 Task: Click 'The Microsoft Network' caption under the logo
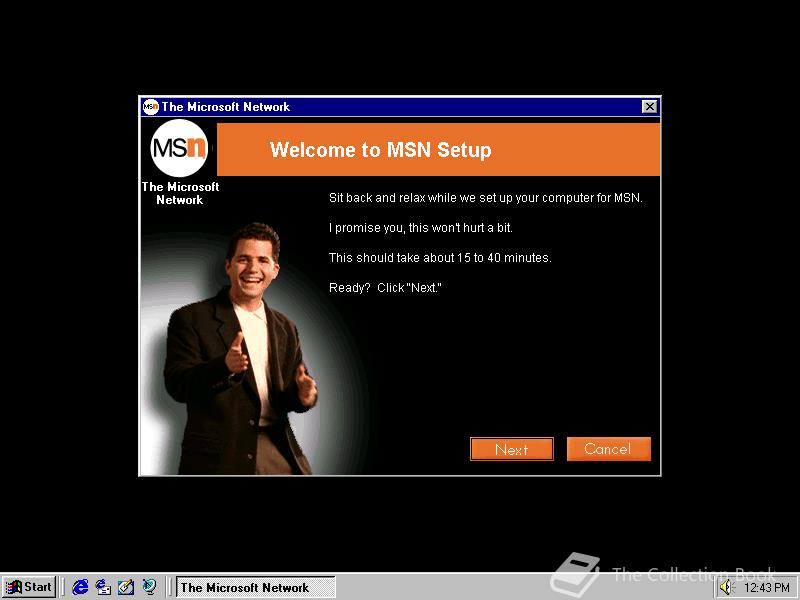point(180,193)
